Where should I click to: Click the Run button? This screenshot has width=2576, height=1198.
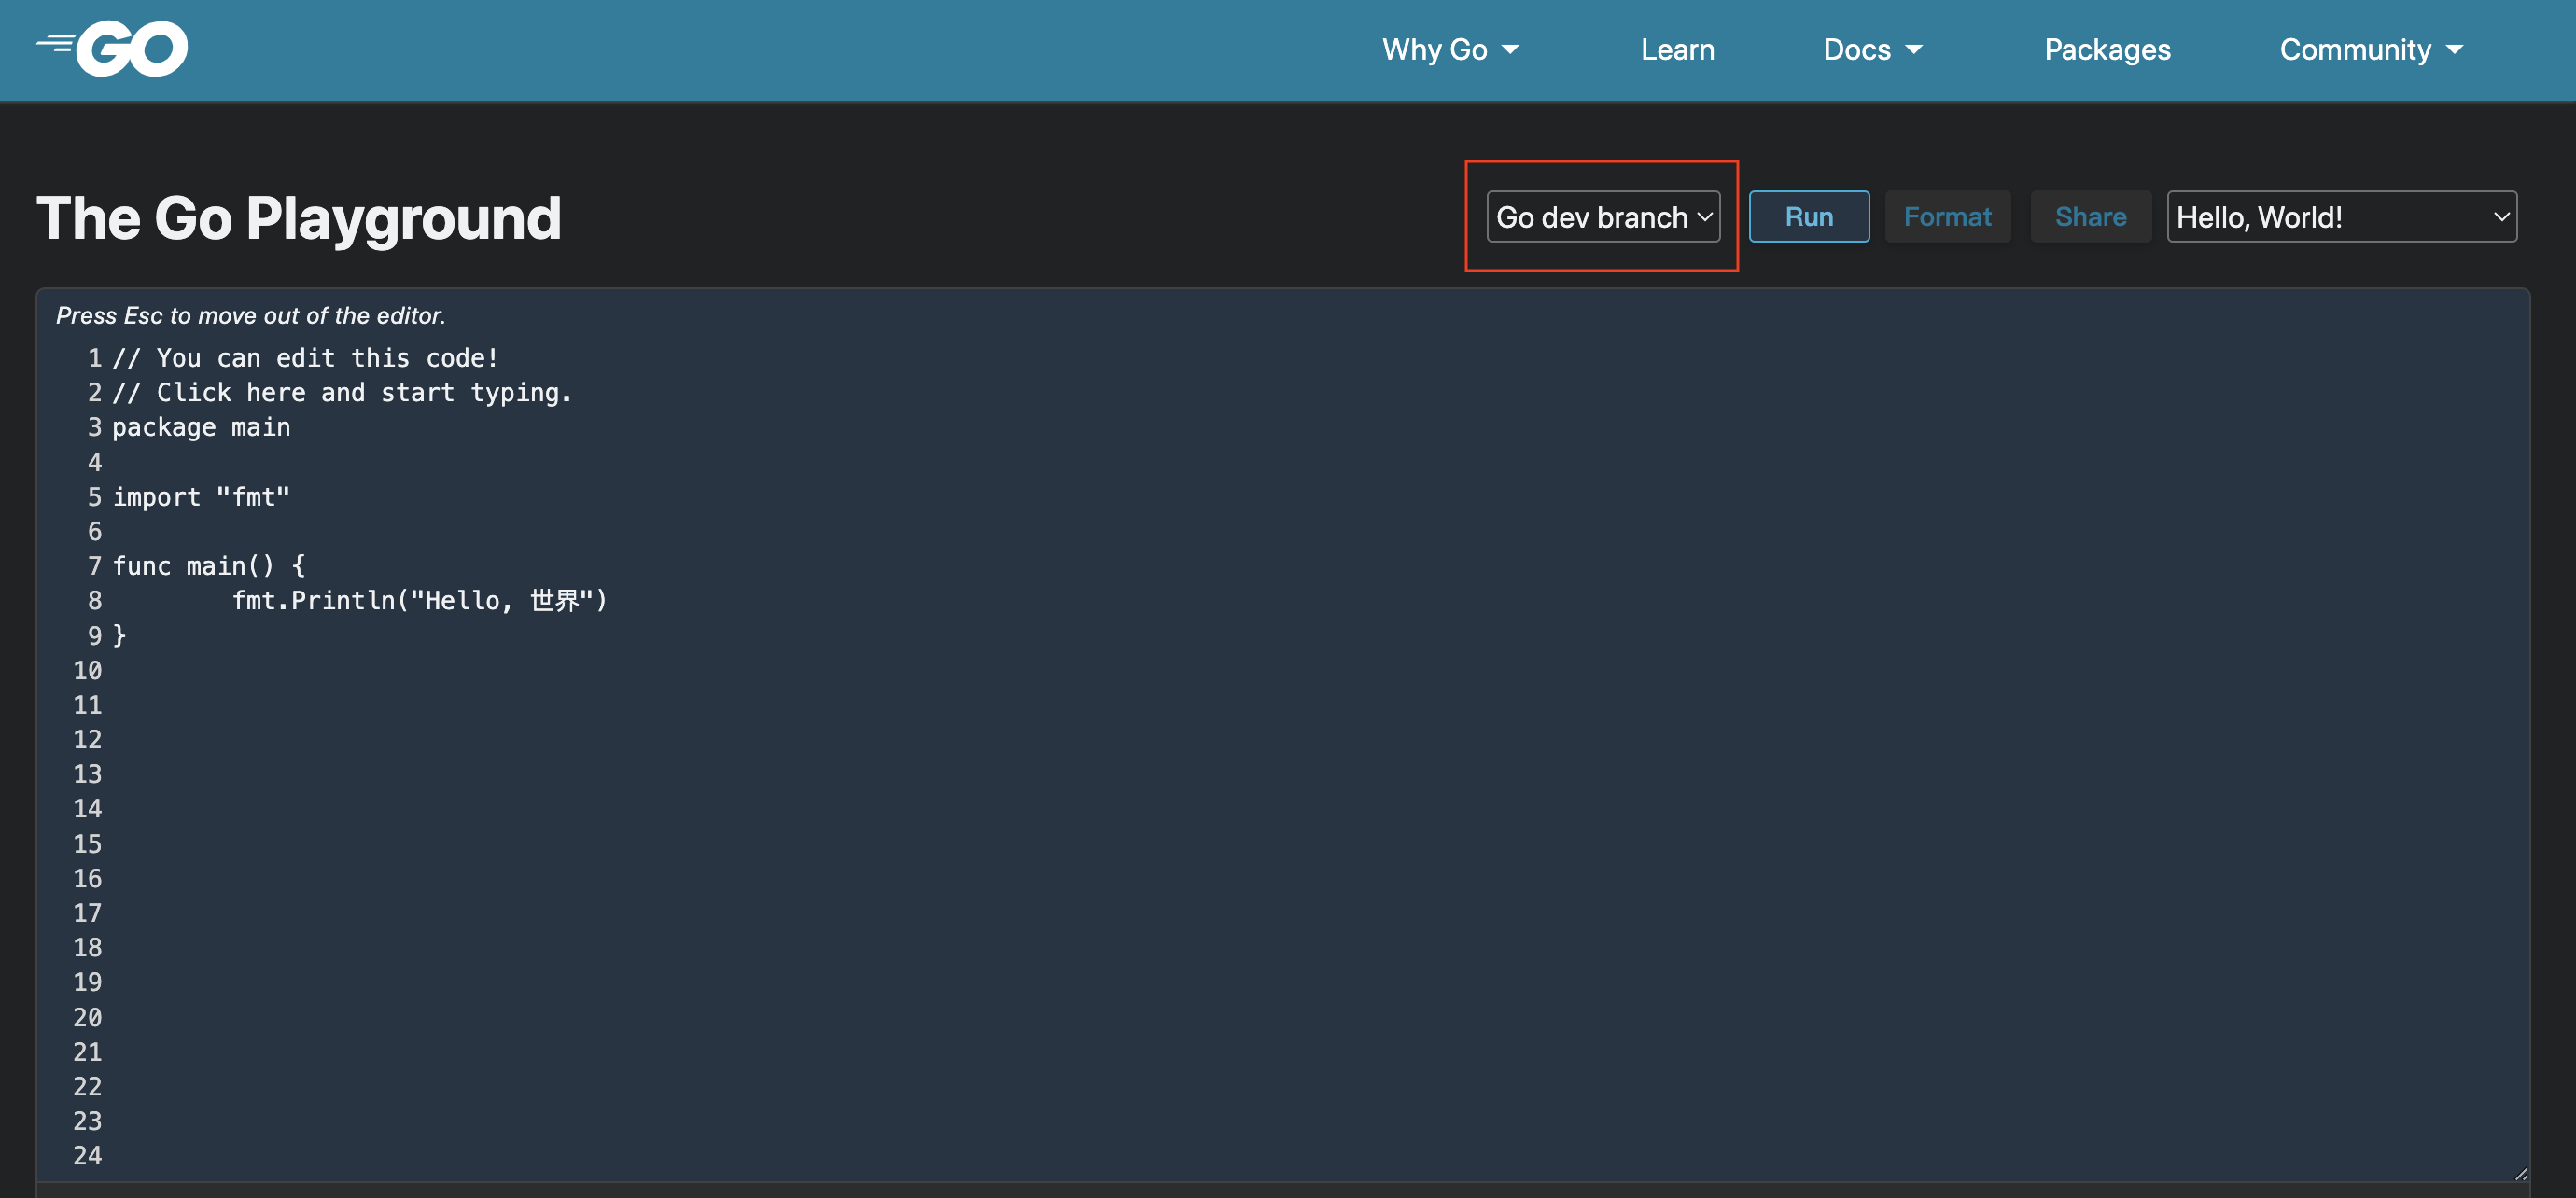pos(1808,216)
